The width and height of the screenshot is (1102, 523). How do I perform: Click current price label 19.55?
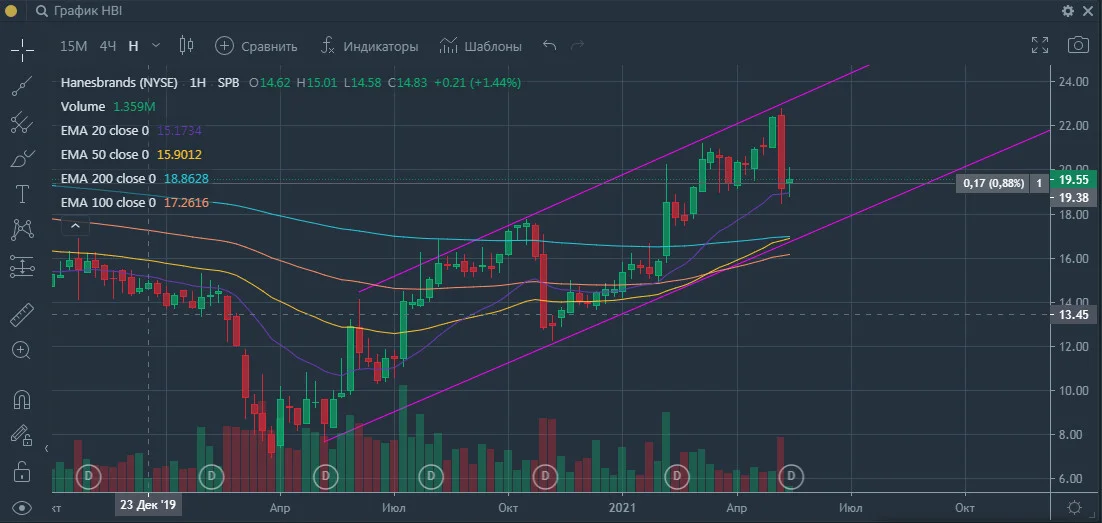pos(1074,179)
